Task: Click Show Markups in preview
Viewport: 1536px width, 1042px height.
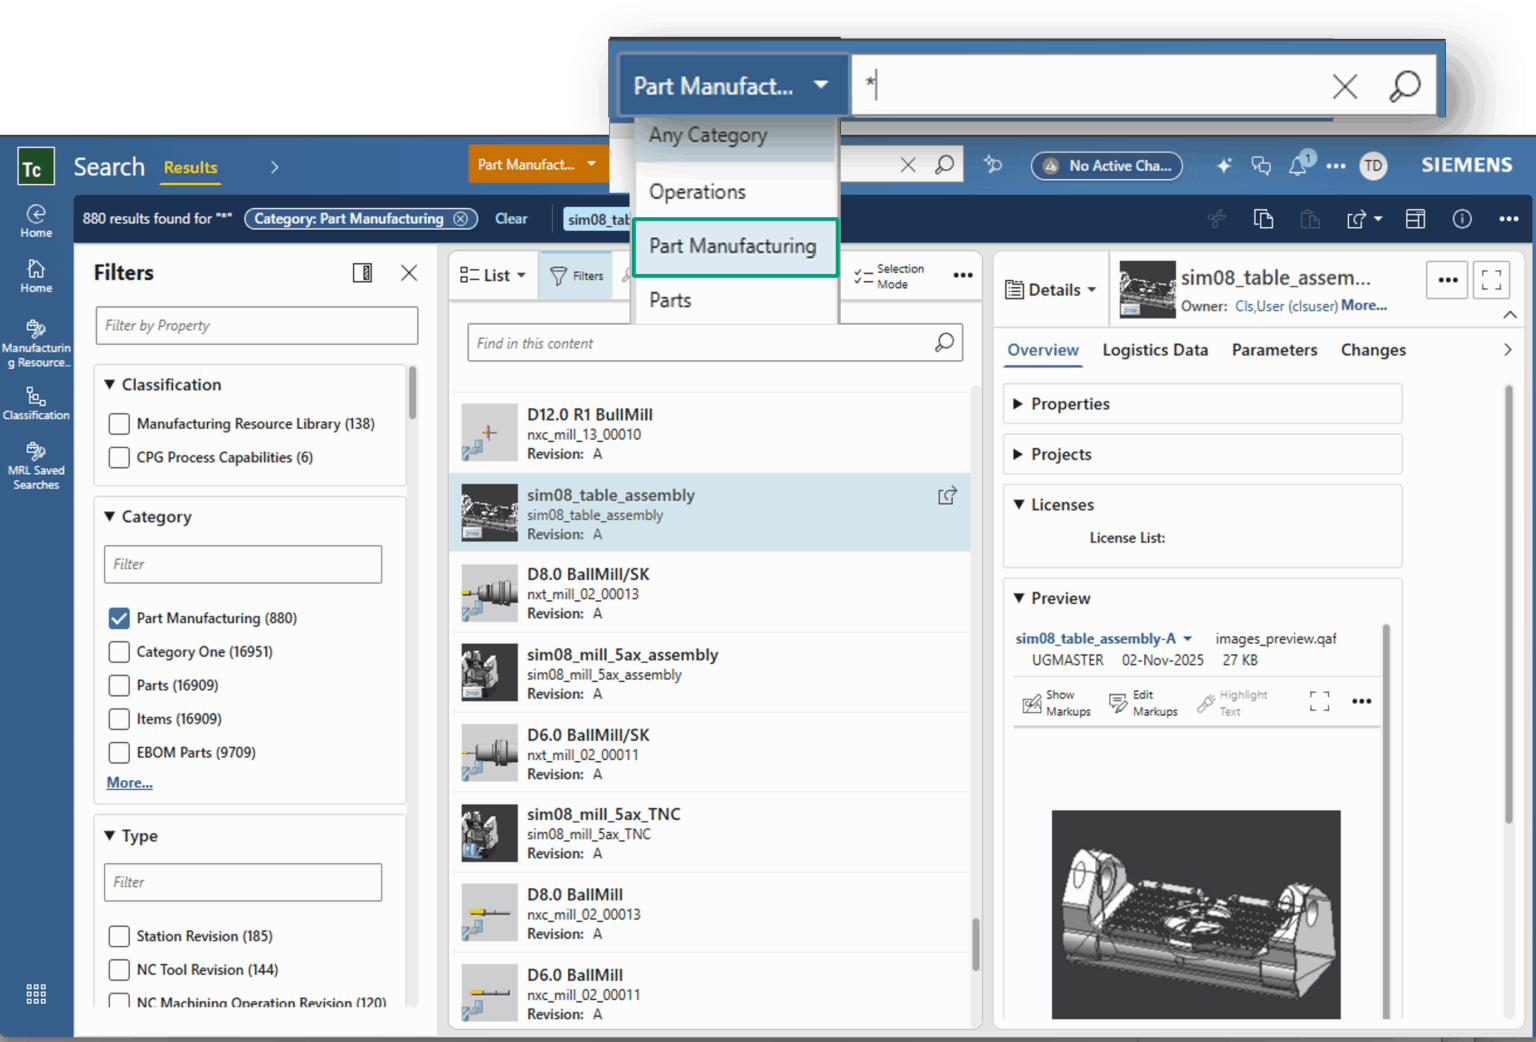Action: coord(1056,703)
